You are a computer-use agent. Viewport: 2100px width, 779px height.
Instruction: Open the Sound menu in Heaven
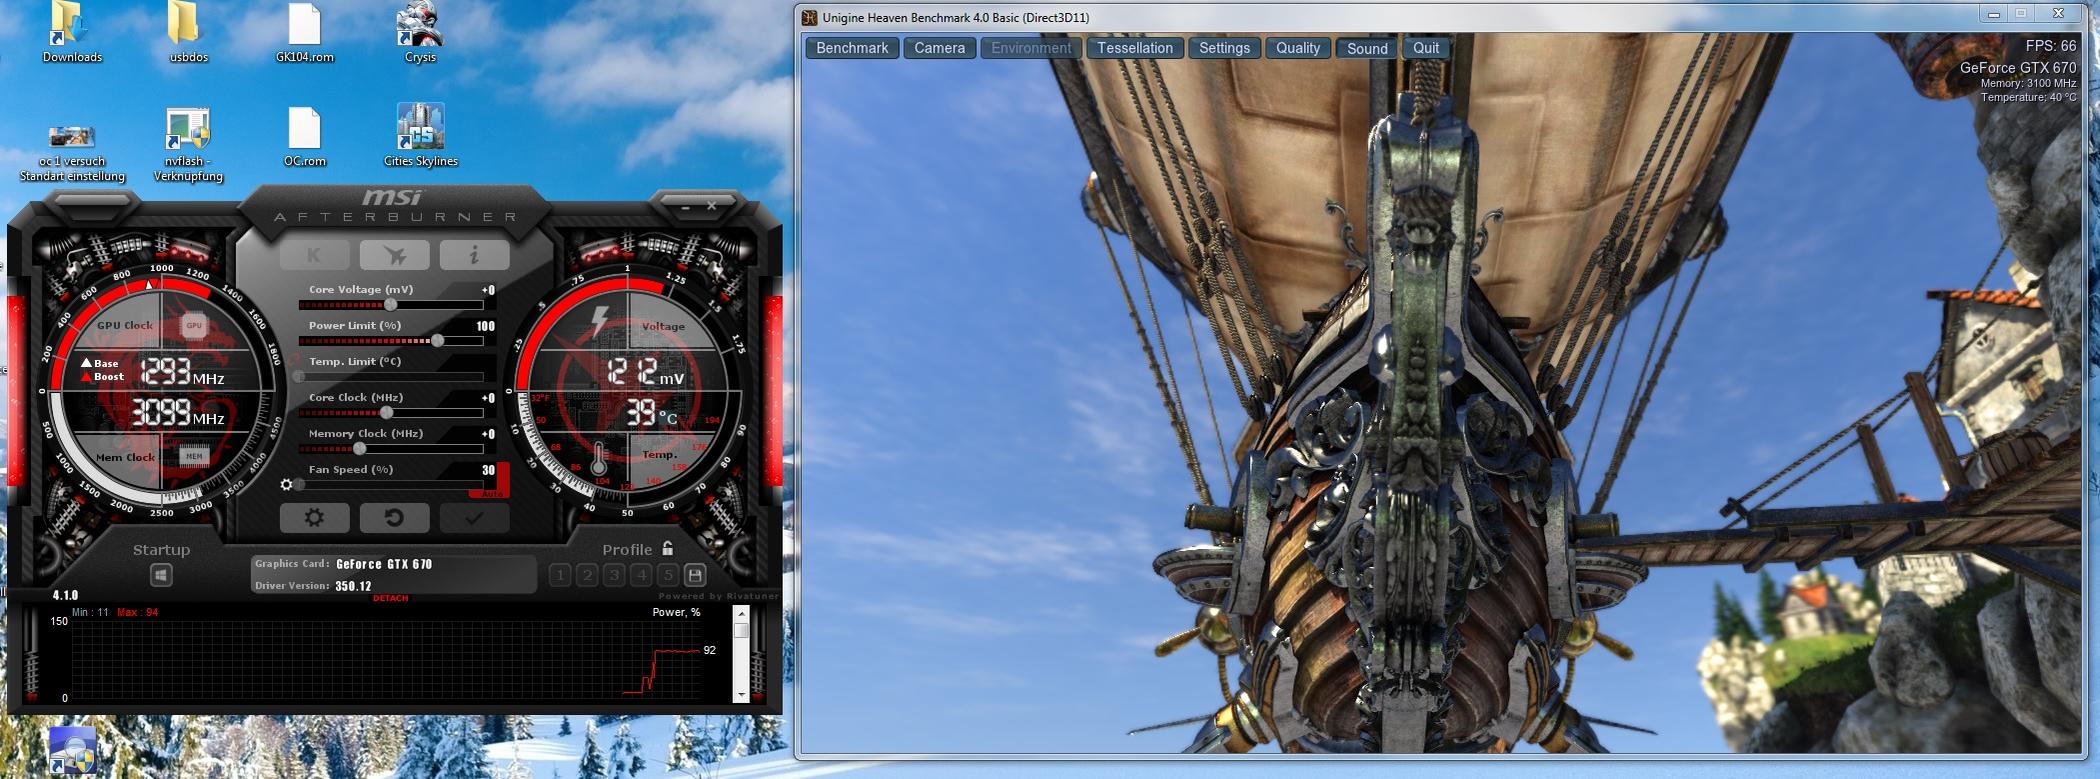pos(1367,48)
